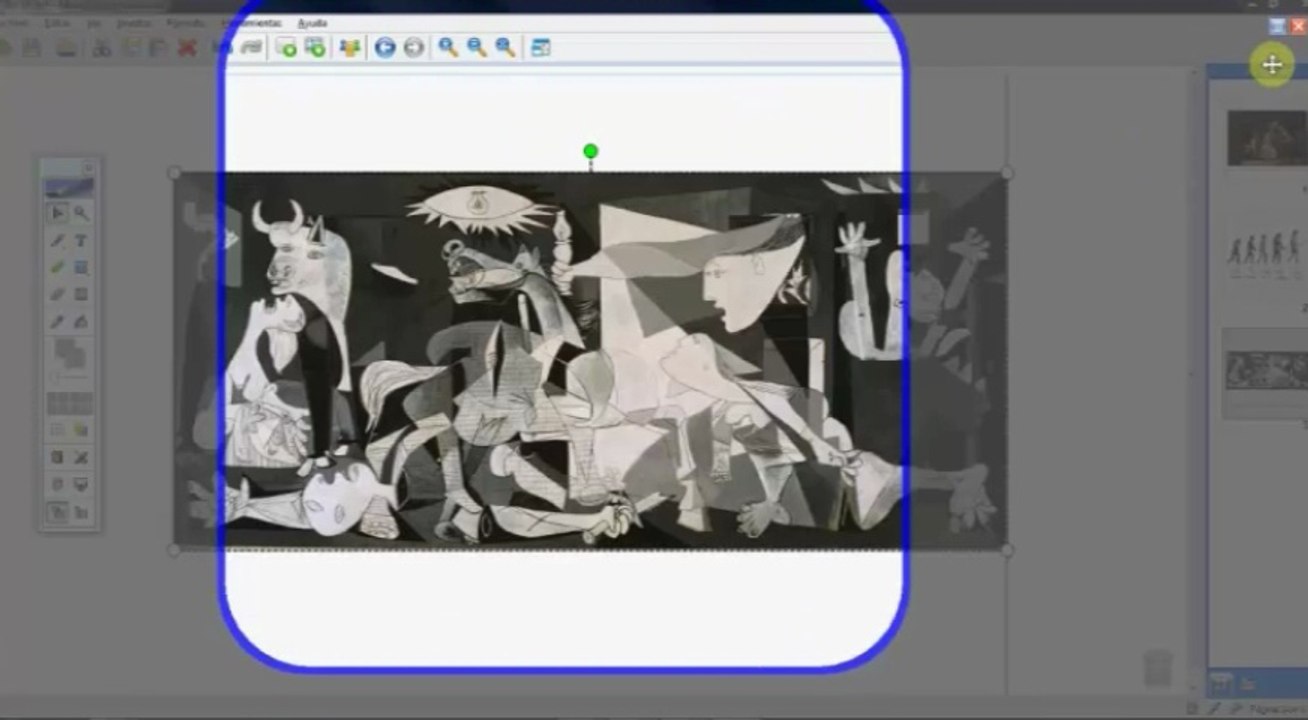Click the second green-plus page icon
Viewport: 1308px width, 720px height.
coord(315,47)
